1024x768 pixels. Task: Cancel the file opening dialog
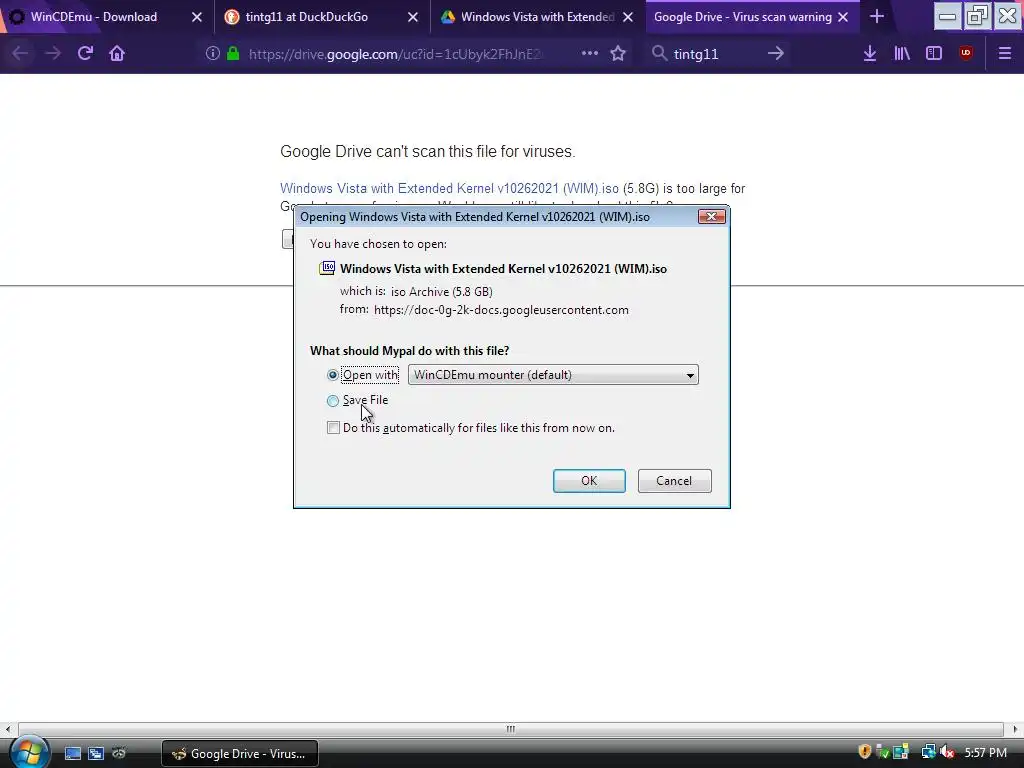(674, 481)
